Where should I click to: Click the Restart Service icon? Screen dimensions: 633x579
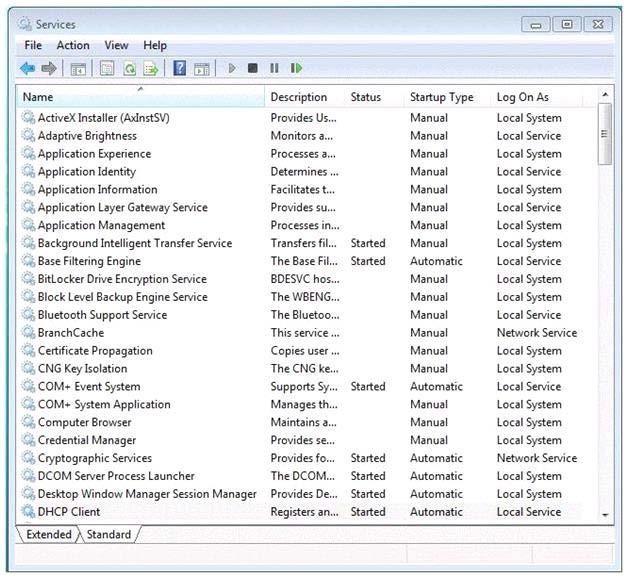point(296,68)
